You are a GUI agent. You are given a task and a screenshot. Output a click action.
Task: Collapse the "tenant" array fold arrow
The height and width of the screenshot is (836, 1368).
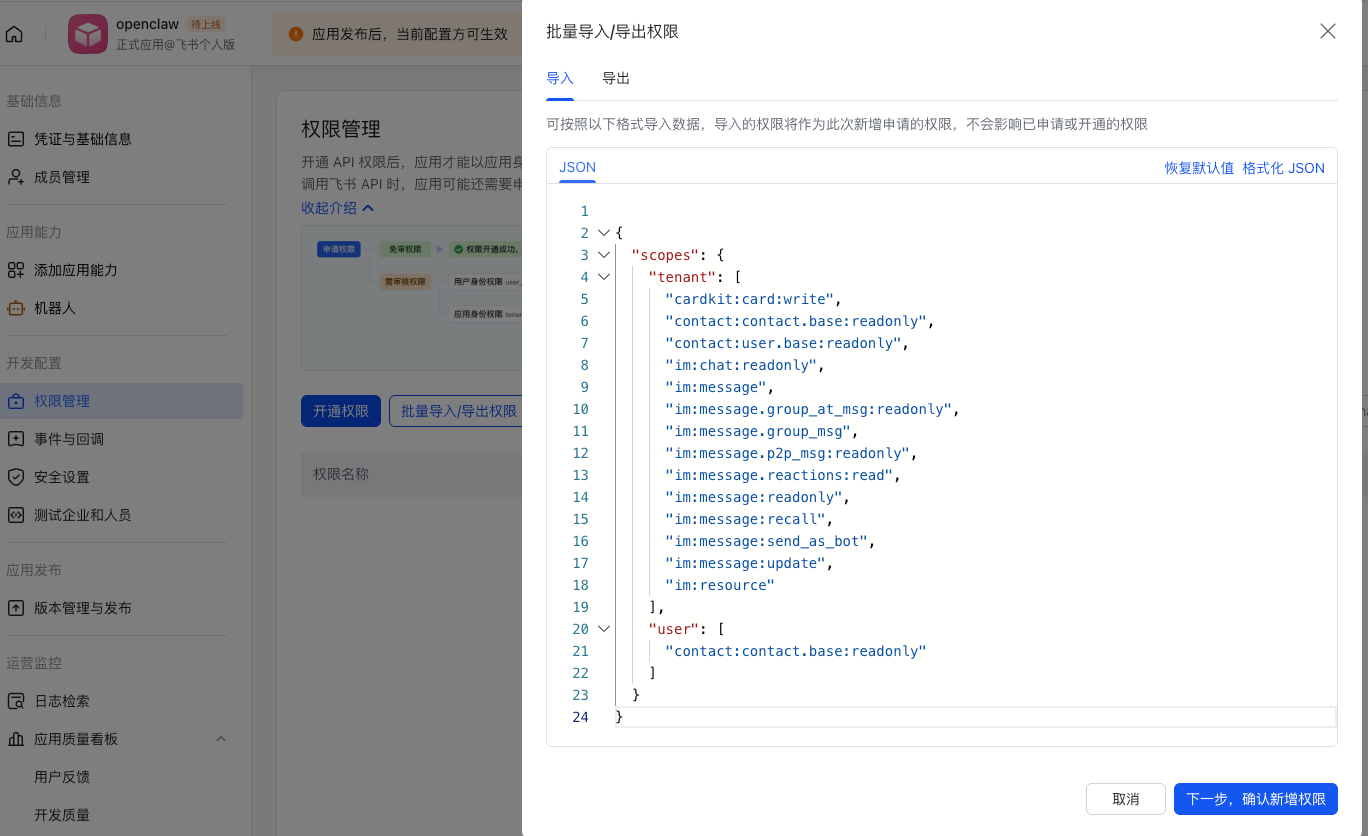[x=603, y=277]
